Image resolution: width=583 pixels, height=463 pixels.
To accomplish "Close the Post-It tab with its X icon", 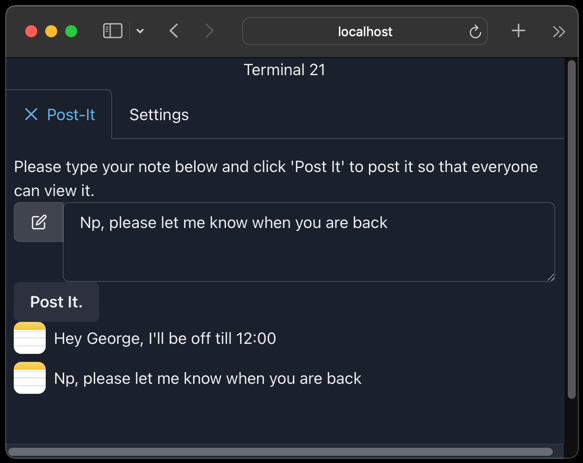I will 31,114.
